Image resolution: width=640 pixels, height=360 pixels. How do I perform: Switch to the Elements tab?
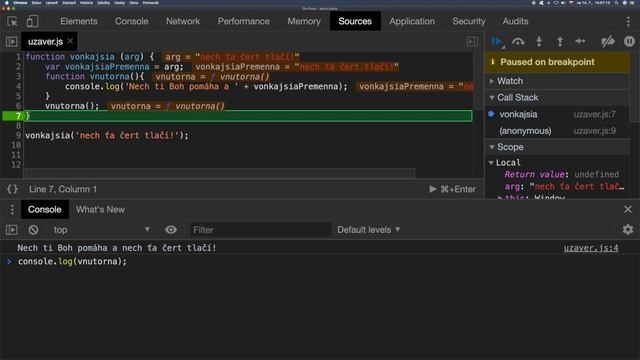coord(79,21)
